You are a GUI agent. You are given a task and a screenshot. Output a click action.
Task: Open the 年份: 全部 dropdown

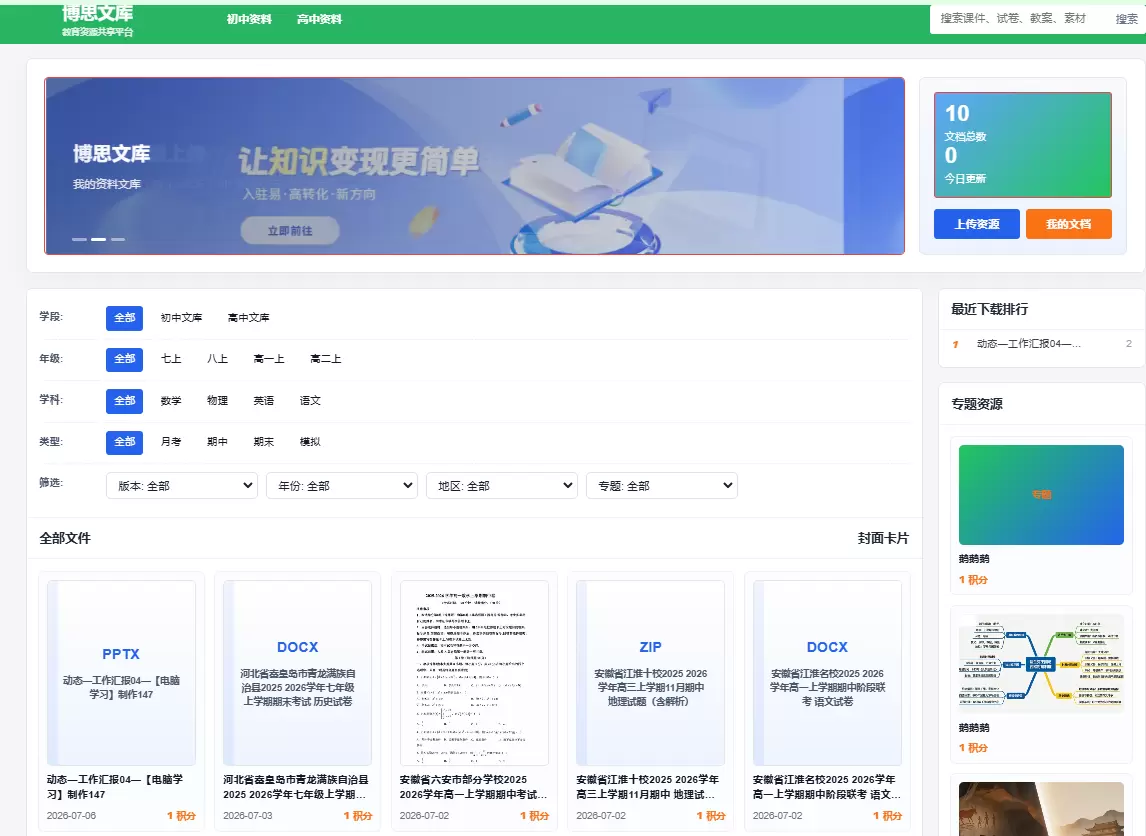pos(342,486)
